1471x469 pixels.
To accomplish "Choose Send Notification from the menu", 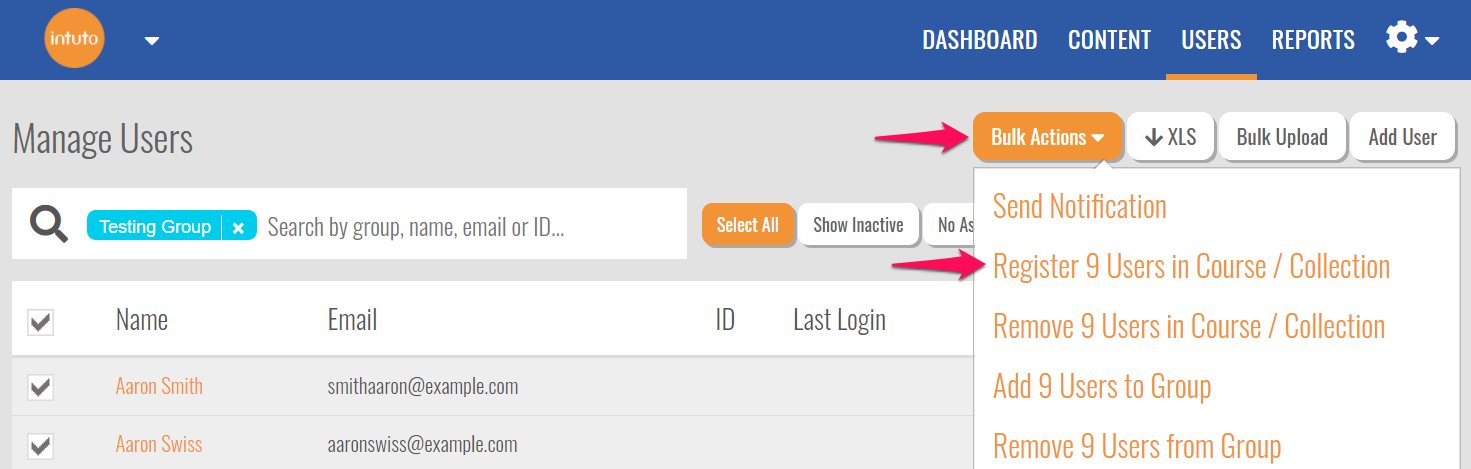I will [1079, 207].
